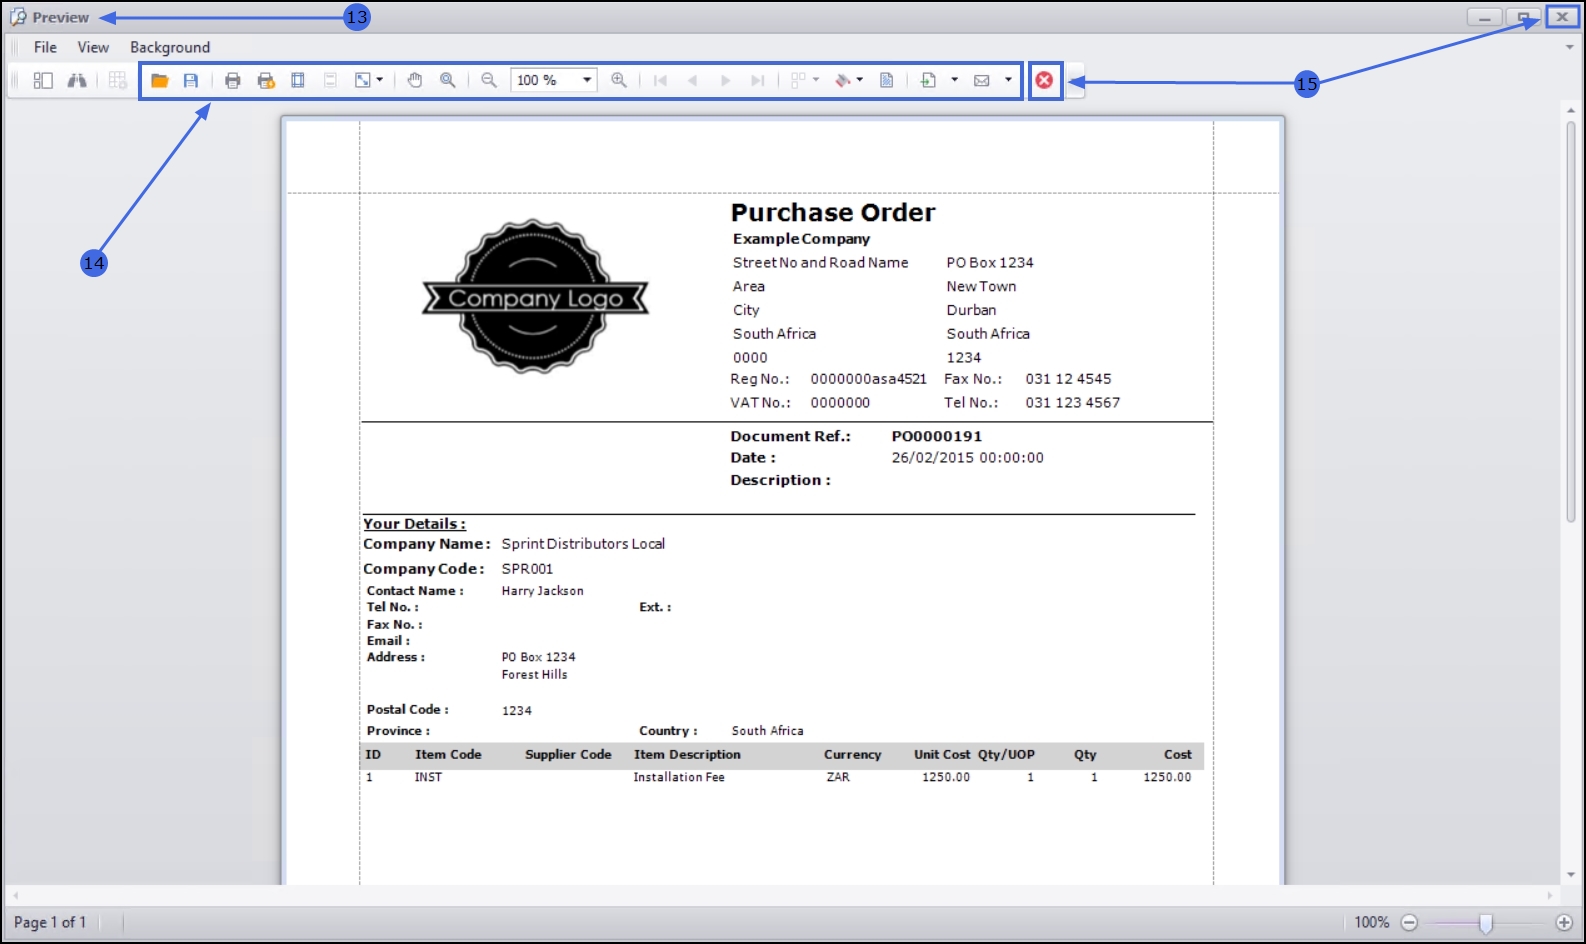Click the ribbon collapse arrow at the menu bar's right end
1586x944 pixels.
(x=1570, y=47)
